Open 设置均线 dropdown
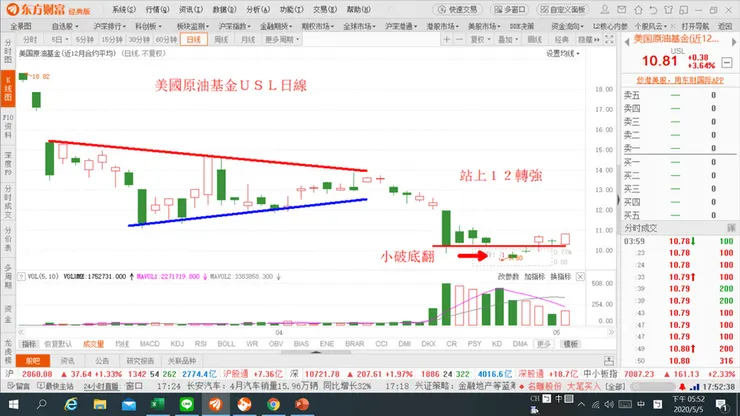 pos(563,54)
